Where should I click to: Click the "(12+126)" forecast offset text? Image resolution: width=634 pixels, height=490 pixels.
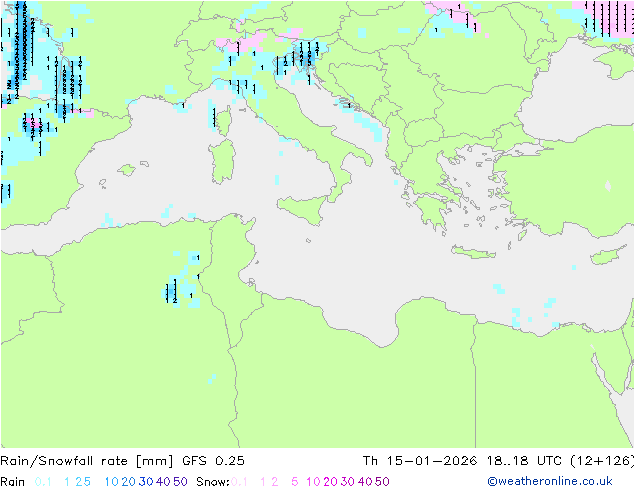click(x=602, y=461)
